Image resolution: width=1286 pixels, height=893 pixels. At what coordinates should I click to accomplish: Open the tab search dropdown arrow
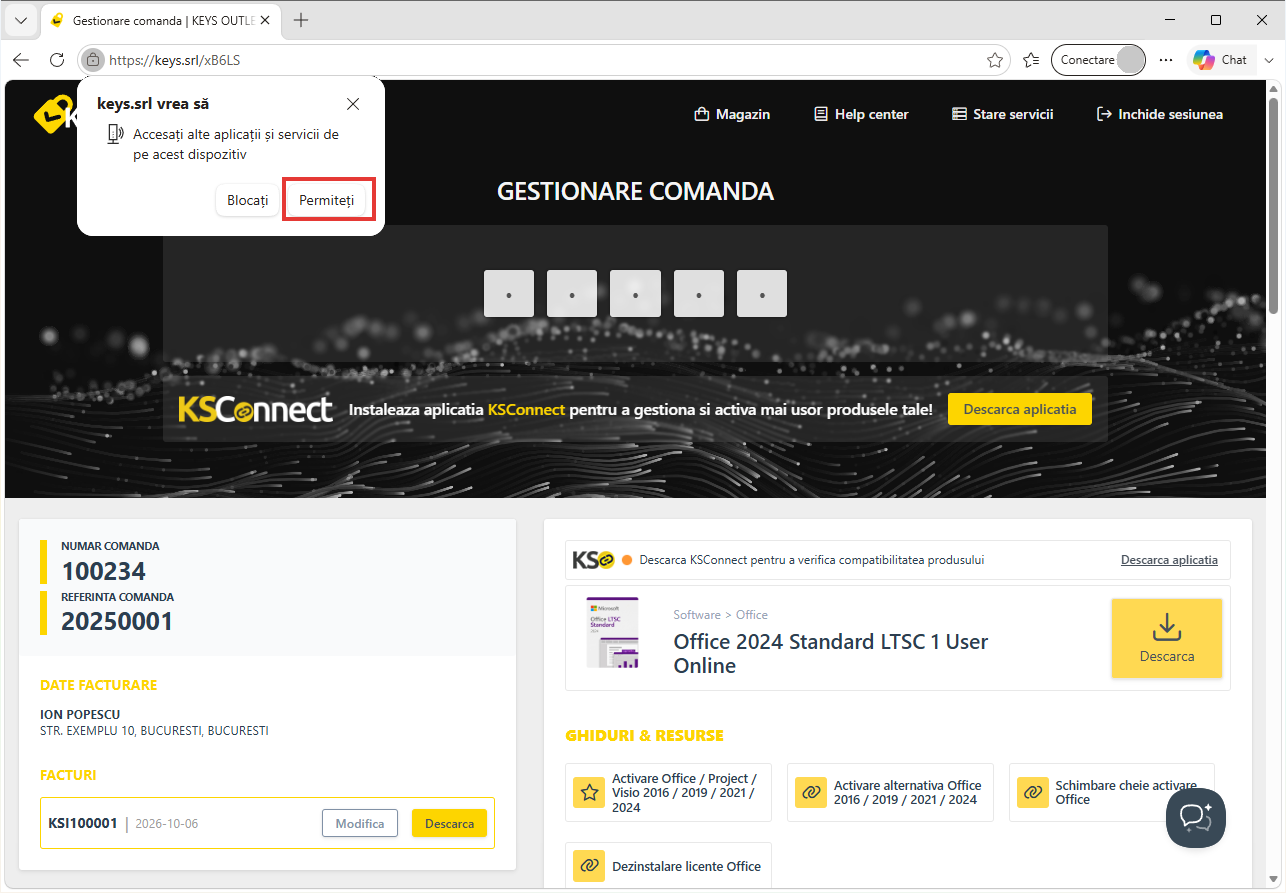(21, 20)
